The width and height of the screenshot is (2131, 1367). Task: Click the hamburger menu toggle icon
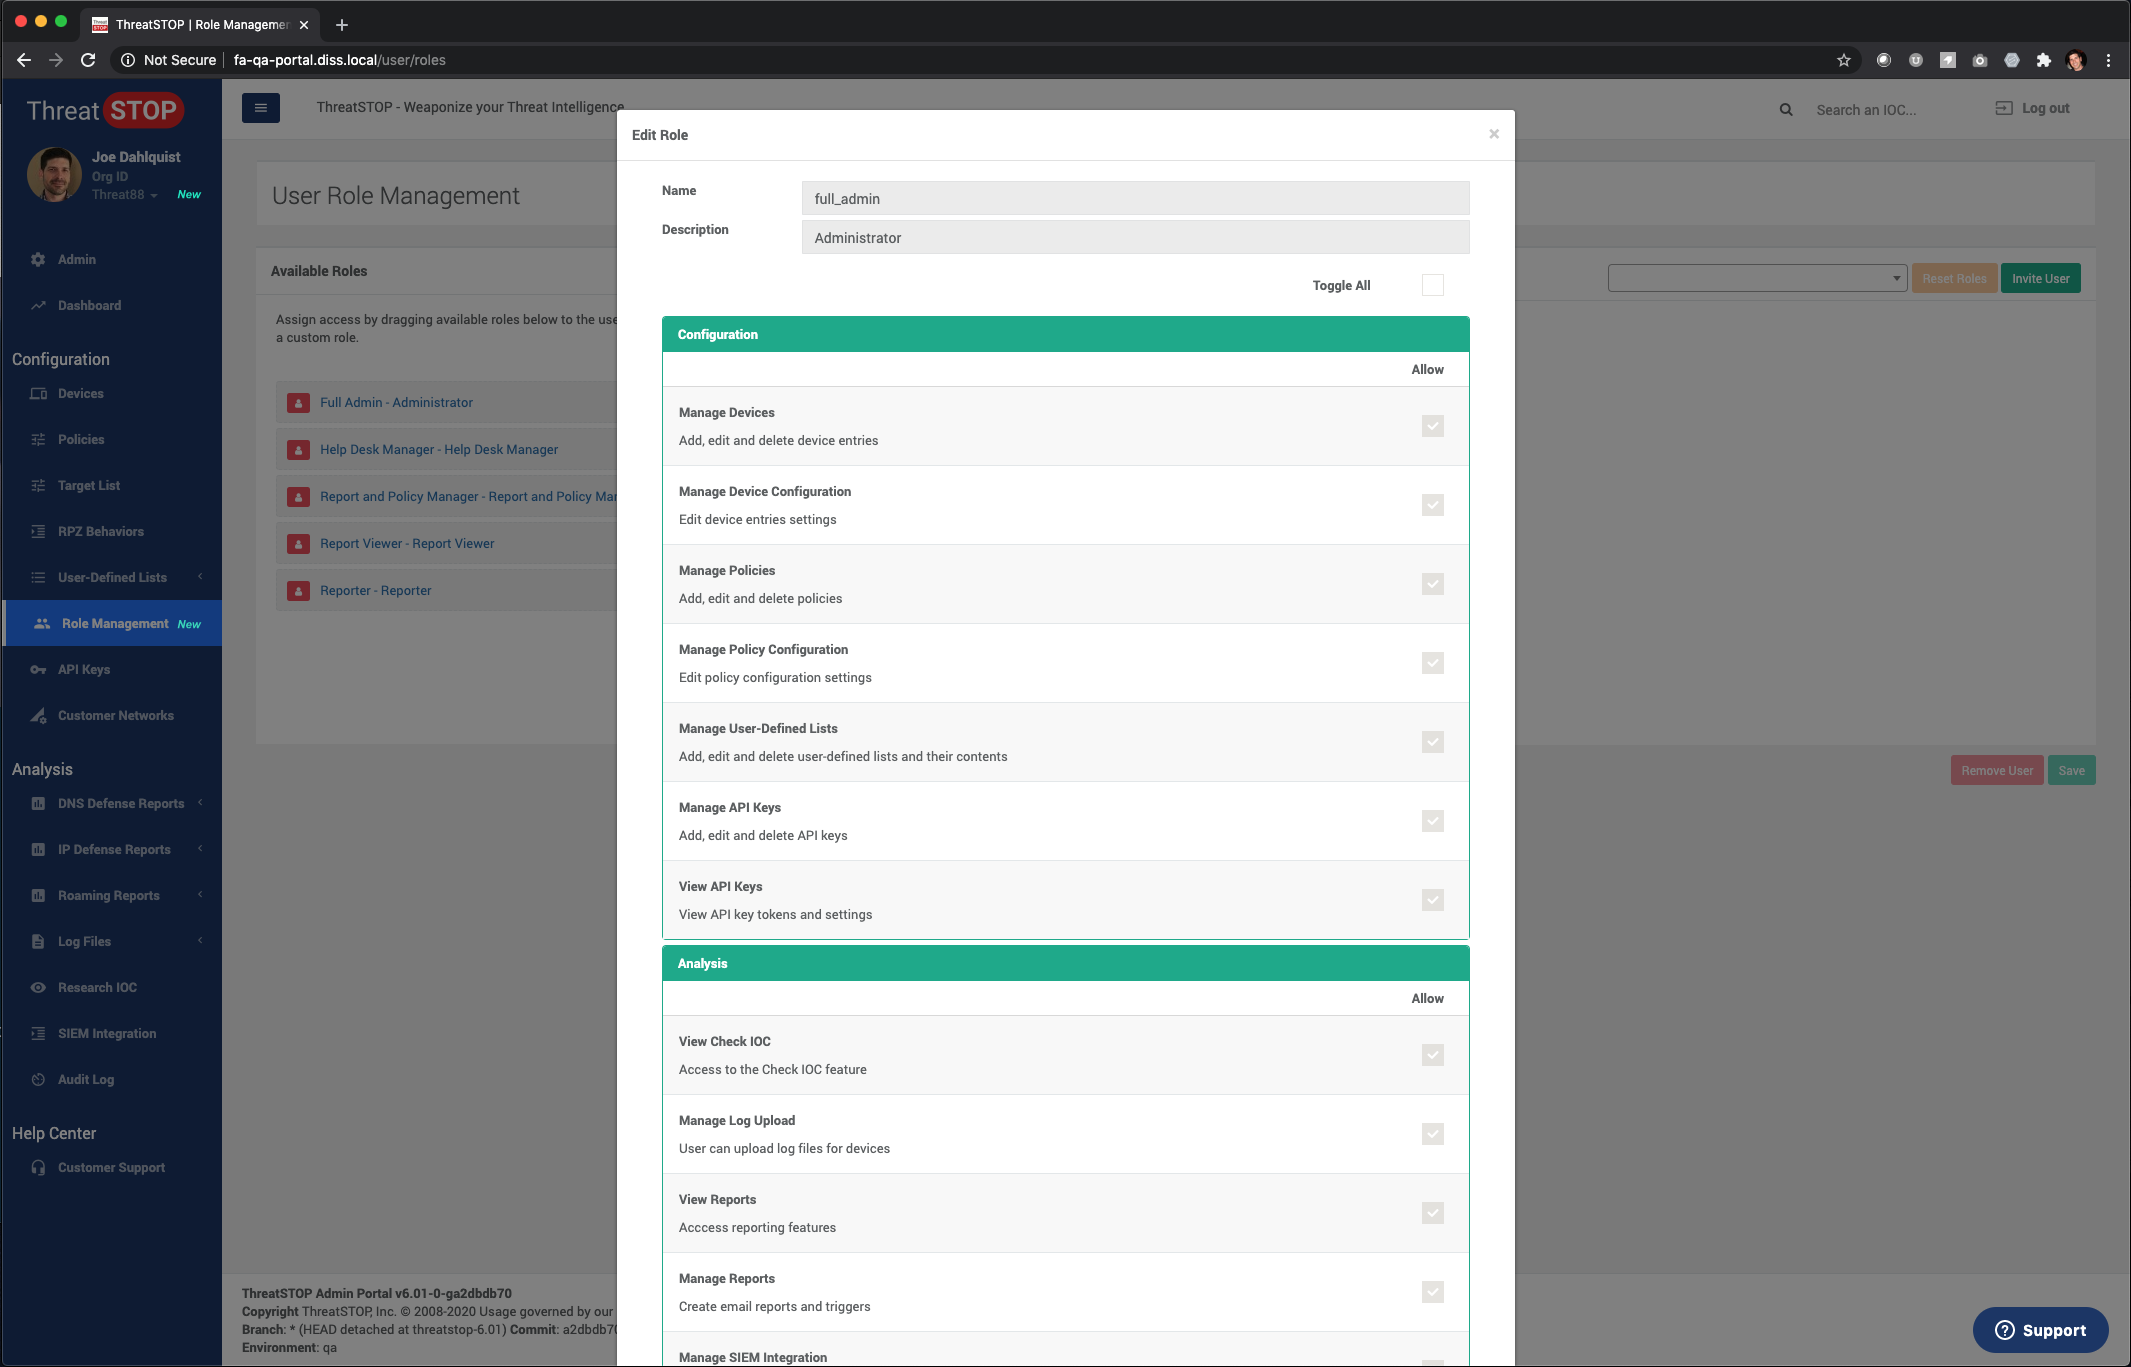click(260, 108)
